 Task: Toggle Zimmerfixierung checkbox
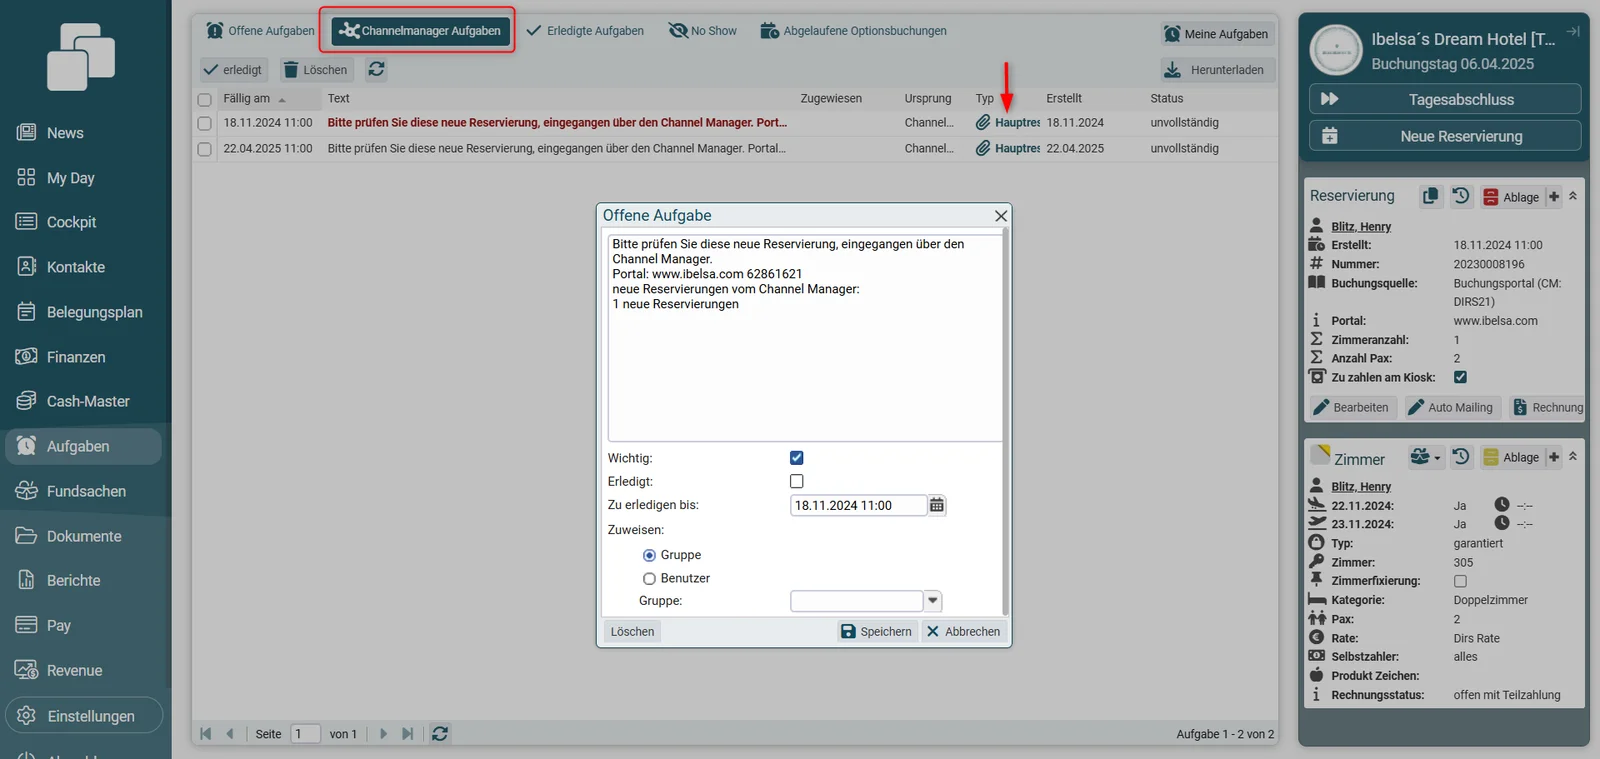[x=1460, y=581]
